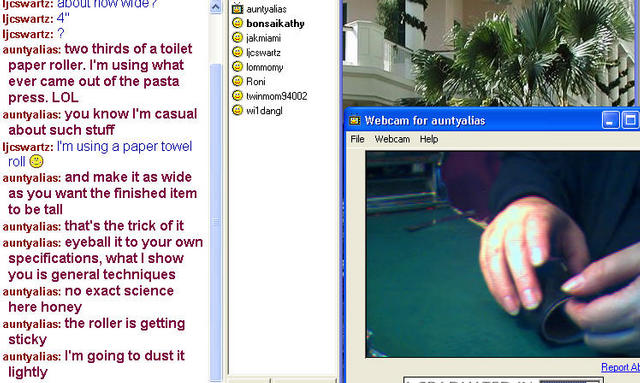Image resolution: width=640 pixels, height=383 pixels.
Task: Select user bonsaikathy in the member list
Action: (x=275, y=24)
